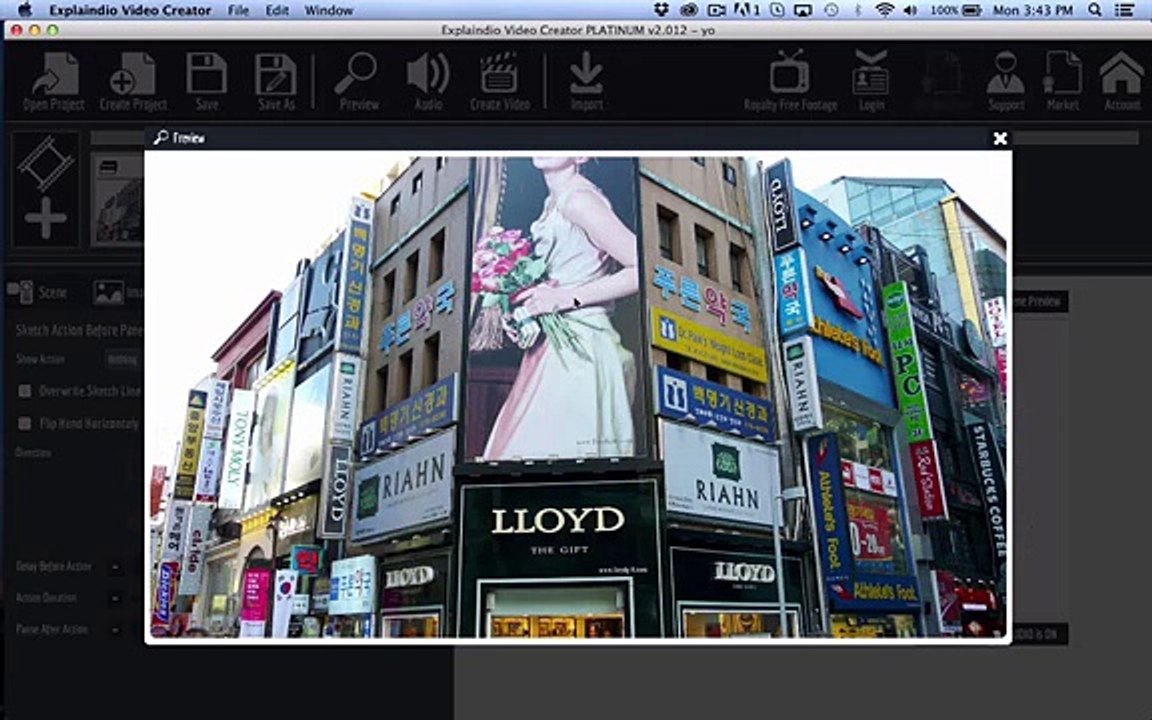The height and width of the screenshot is (720, 1152).
Task: Open the Market document icon
Action: coord(1062,81)
